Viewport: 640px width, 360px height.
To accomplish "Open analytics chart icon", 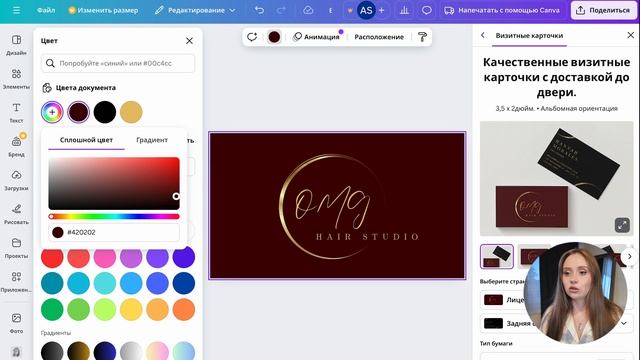I will coord(404,10).
